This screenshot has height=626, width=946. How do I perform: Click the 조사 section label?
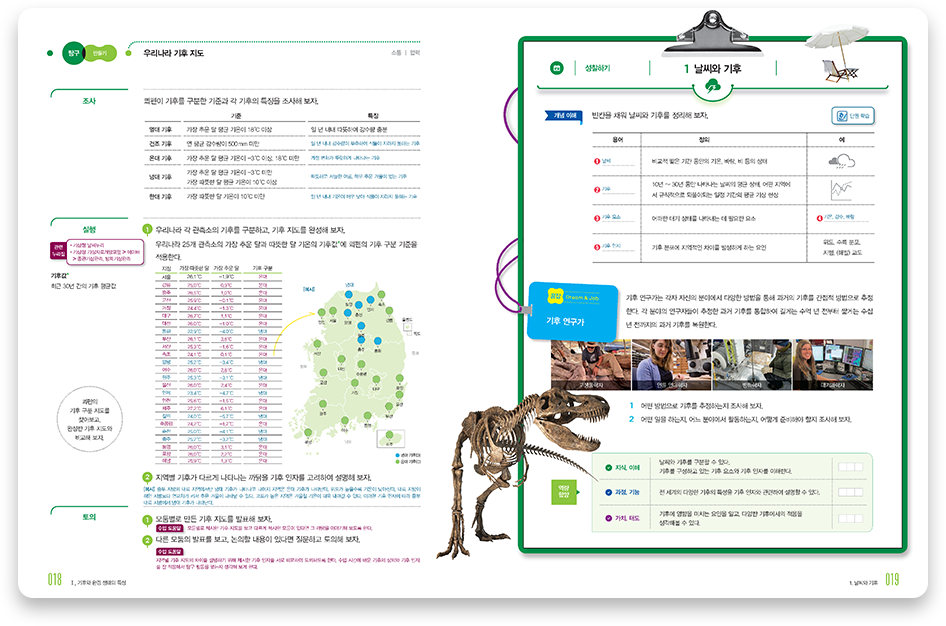[89, 101]
